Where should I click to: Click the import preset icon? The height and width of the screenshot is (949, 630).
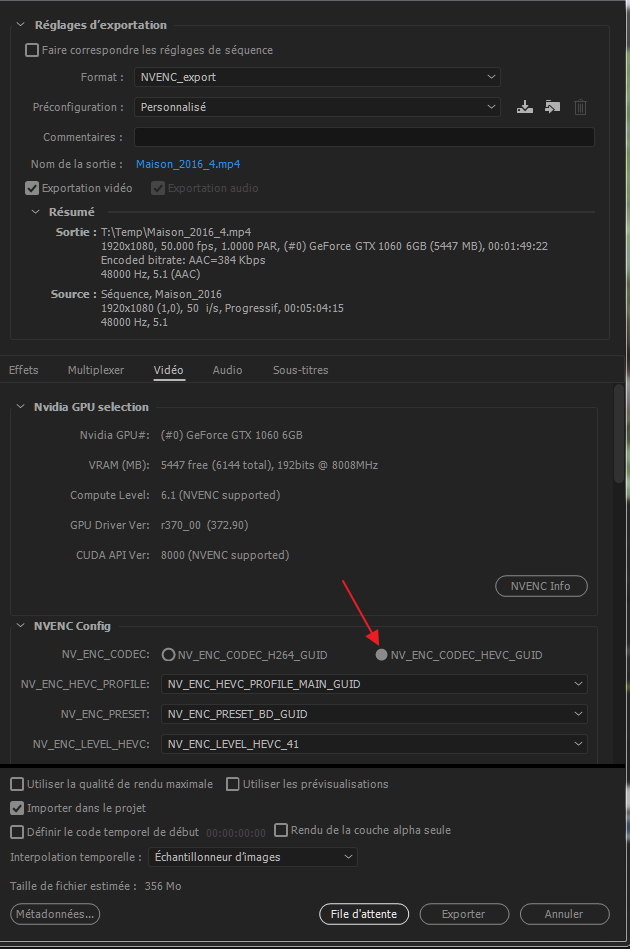pos(552,107)
